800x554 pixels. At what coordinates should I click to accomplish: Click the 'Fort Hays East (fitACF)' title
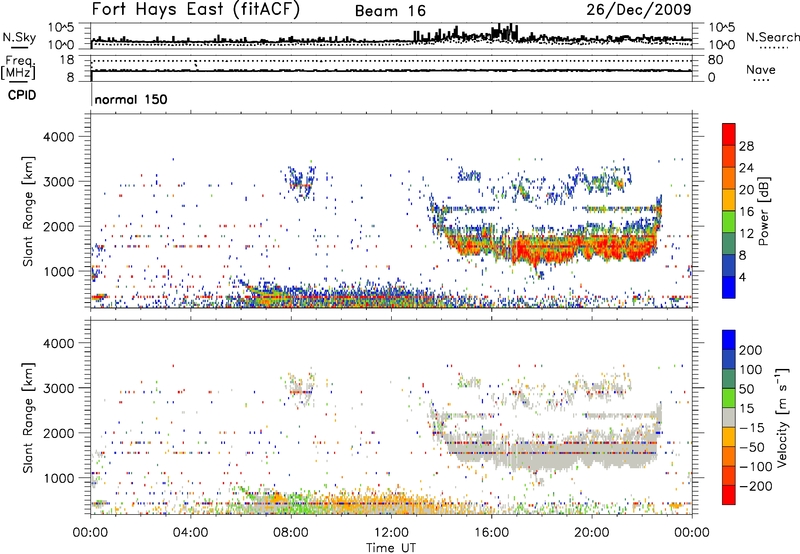pyautogui.click(x=196, y=10)
